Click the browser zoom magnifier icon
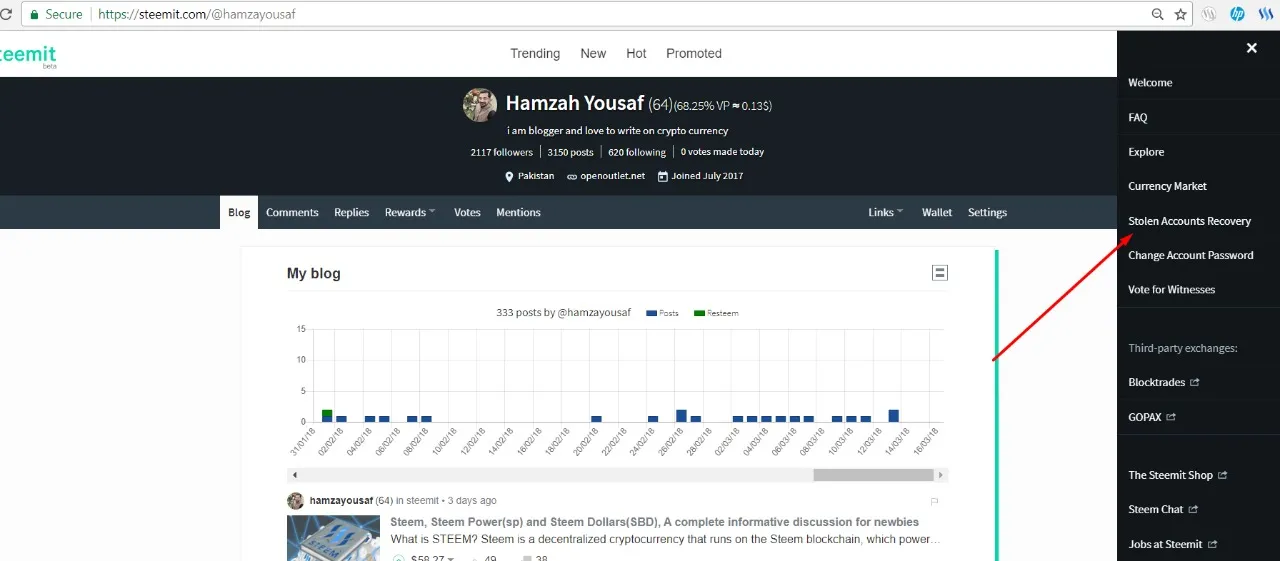Image resolution: width=1280 pixels, height=561 pixels. [1158, 15]
